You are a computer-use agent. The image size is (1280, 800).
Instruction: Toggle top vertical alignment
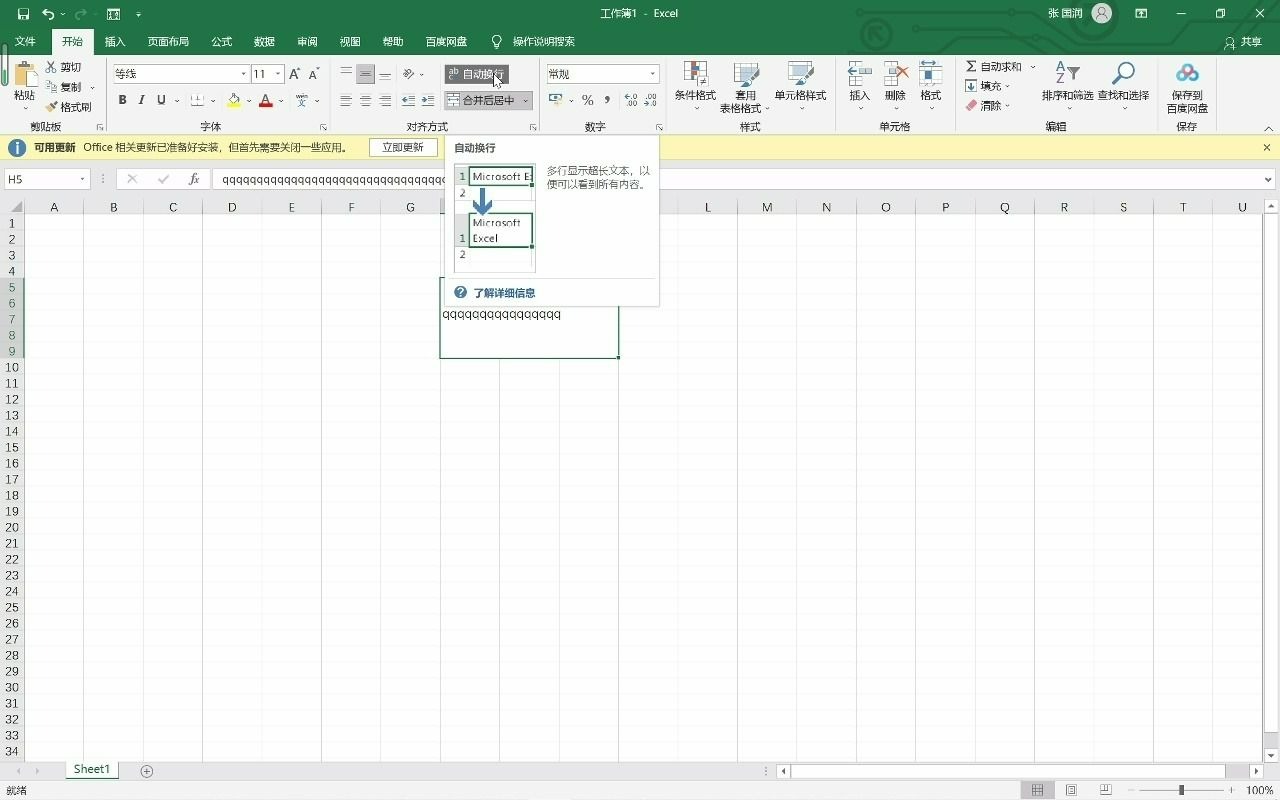(346, 74)
